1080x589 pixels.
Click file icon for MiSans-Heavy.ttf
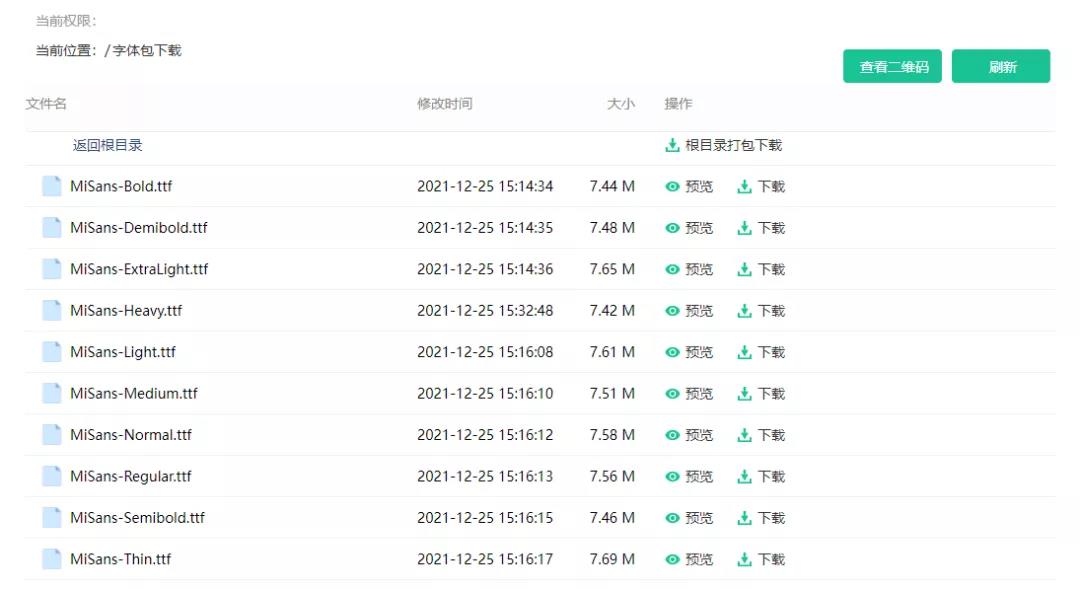pyautogui.click(x=52, y=310)
